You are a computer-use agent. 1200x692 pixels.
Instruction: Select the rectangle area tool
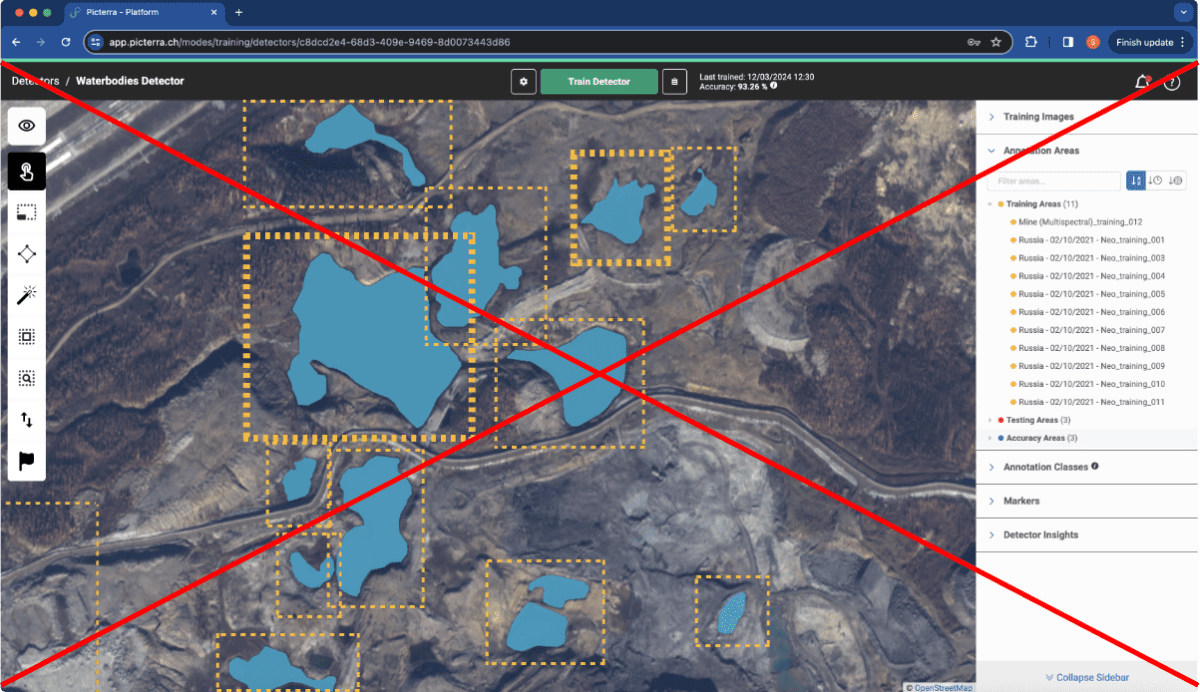click(27, 212)
